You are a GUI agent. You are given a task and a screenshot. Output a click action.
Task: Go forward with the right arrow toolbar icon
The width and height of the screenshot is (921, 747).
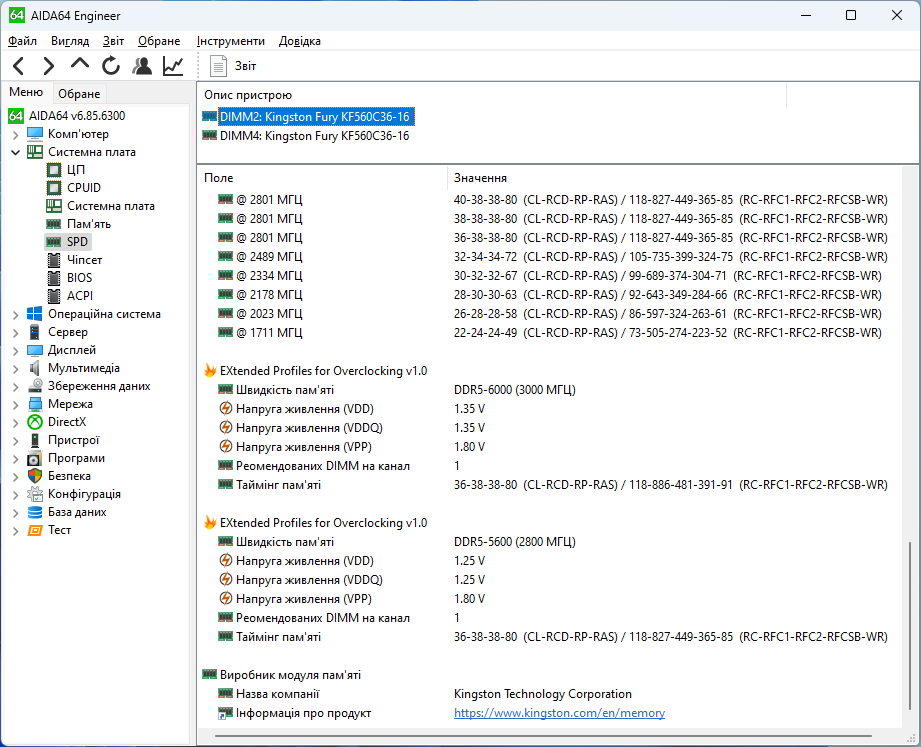coord(49,66)
